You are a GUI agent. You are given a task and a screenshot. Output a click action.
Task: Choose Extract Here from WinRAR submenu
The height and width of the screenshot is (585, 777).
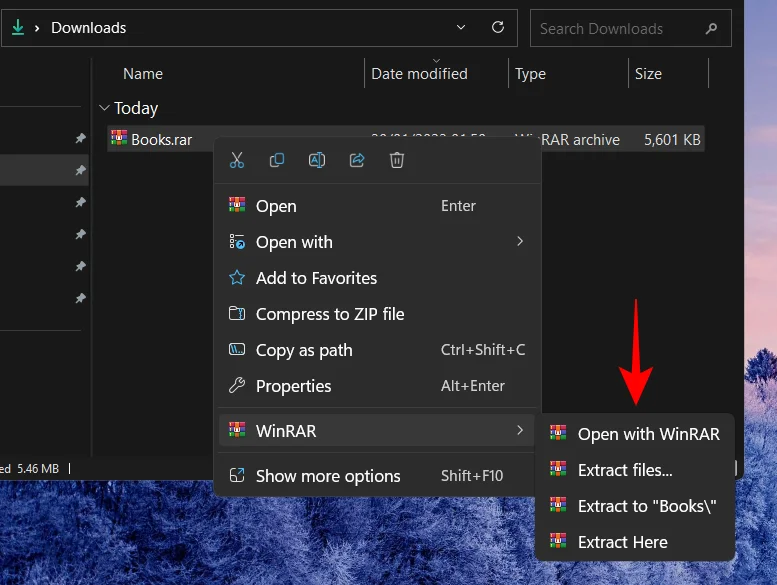click(622, 542)
